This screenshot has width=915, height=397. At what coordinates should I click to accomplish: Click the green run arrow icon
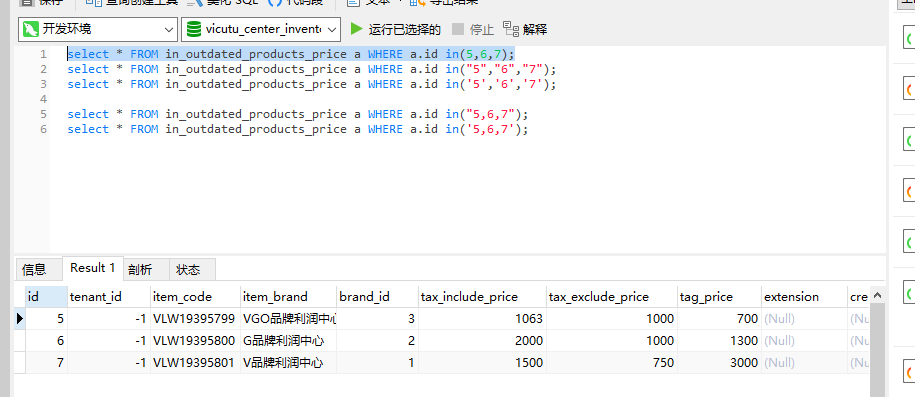pyautogui.click(x=356, y=29)
